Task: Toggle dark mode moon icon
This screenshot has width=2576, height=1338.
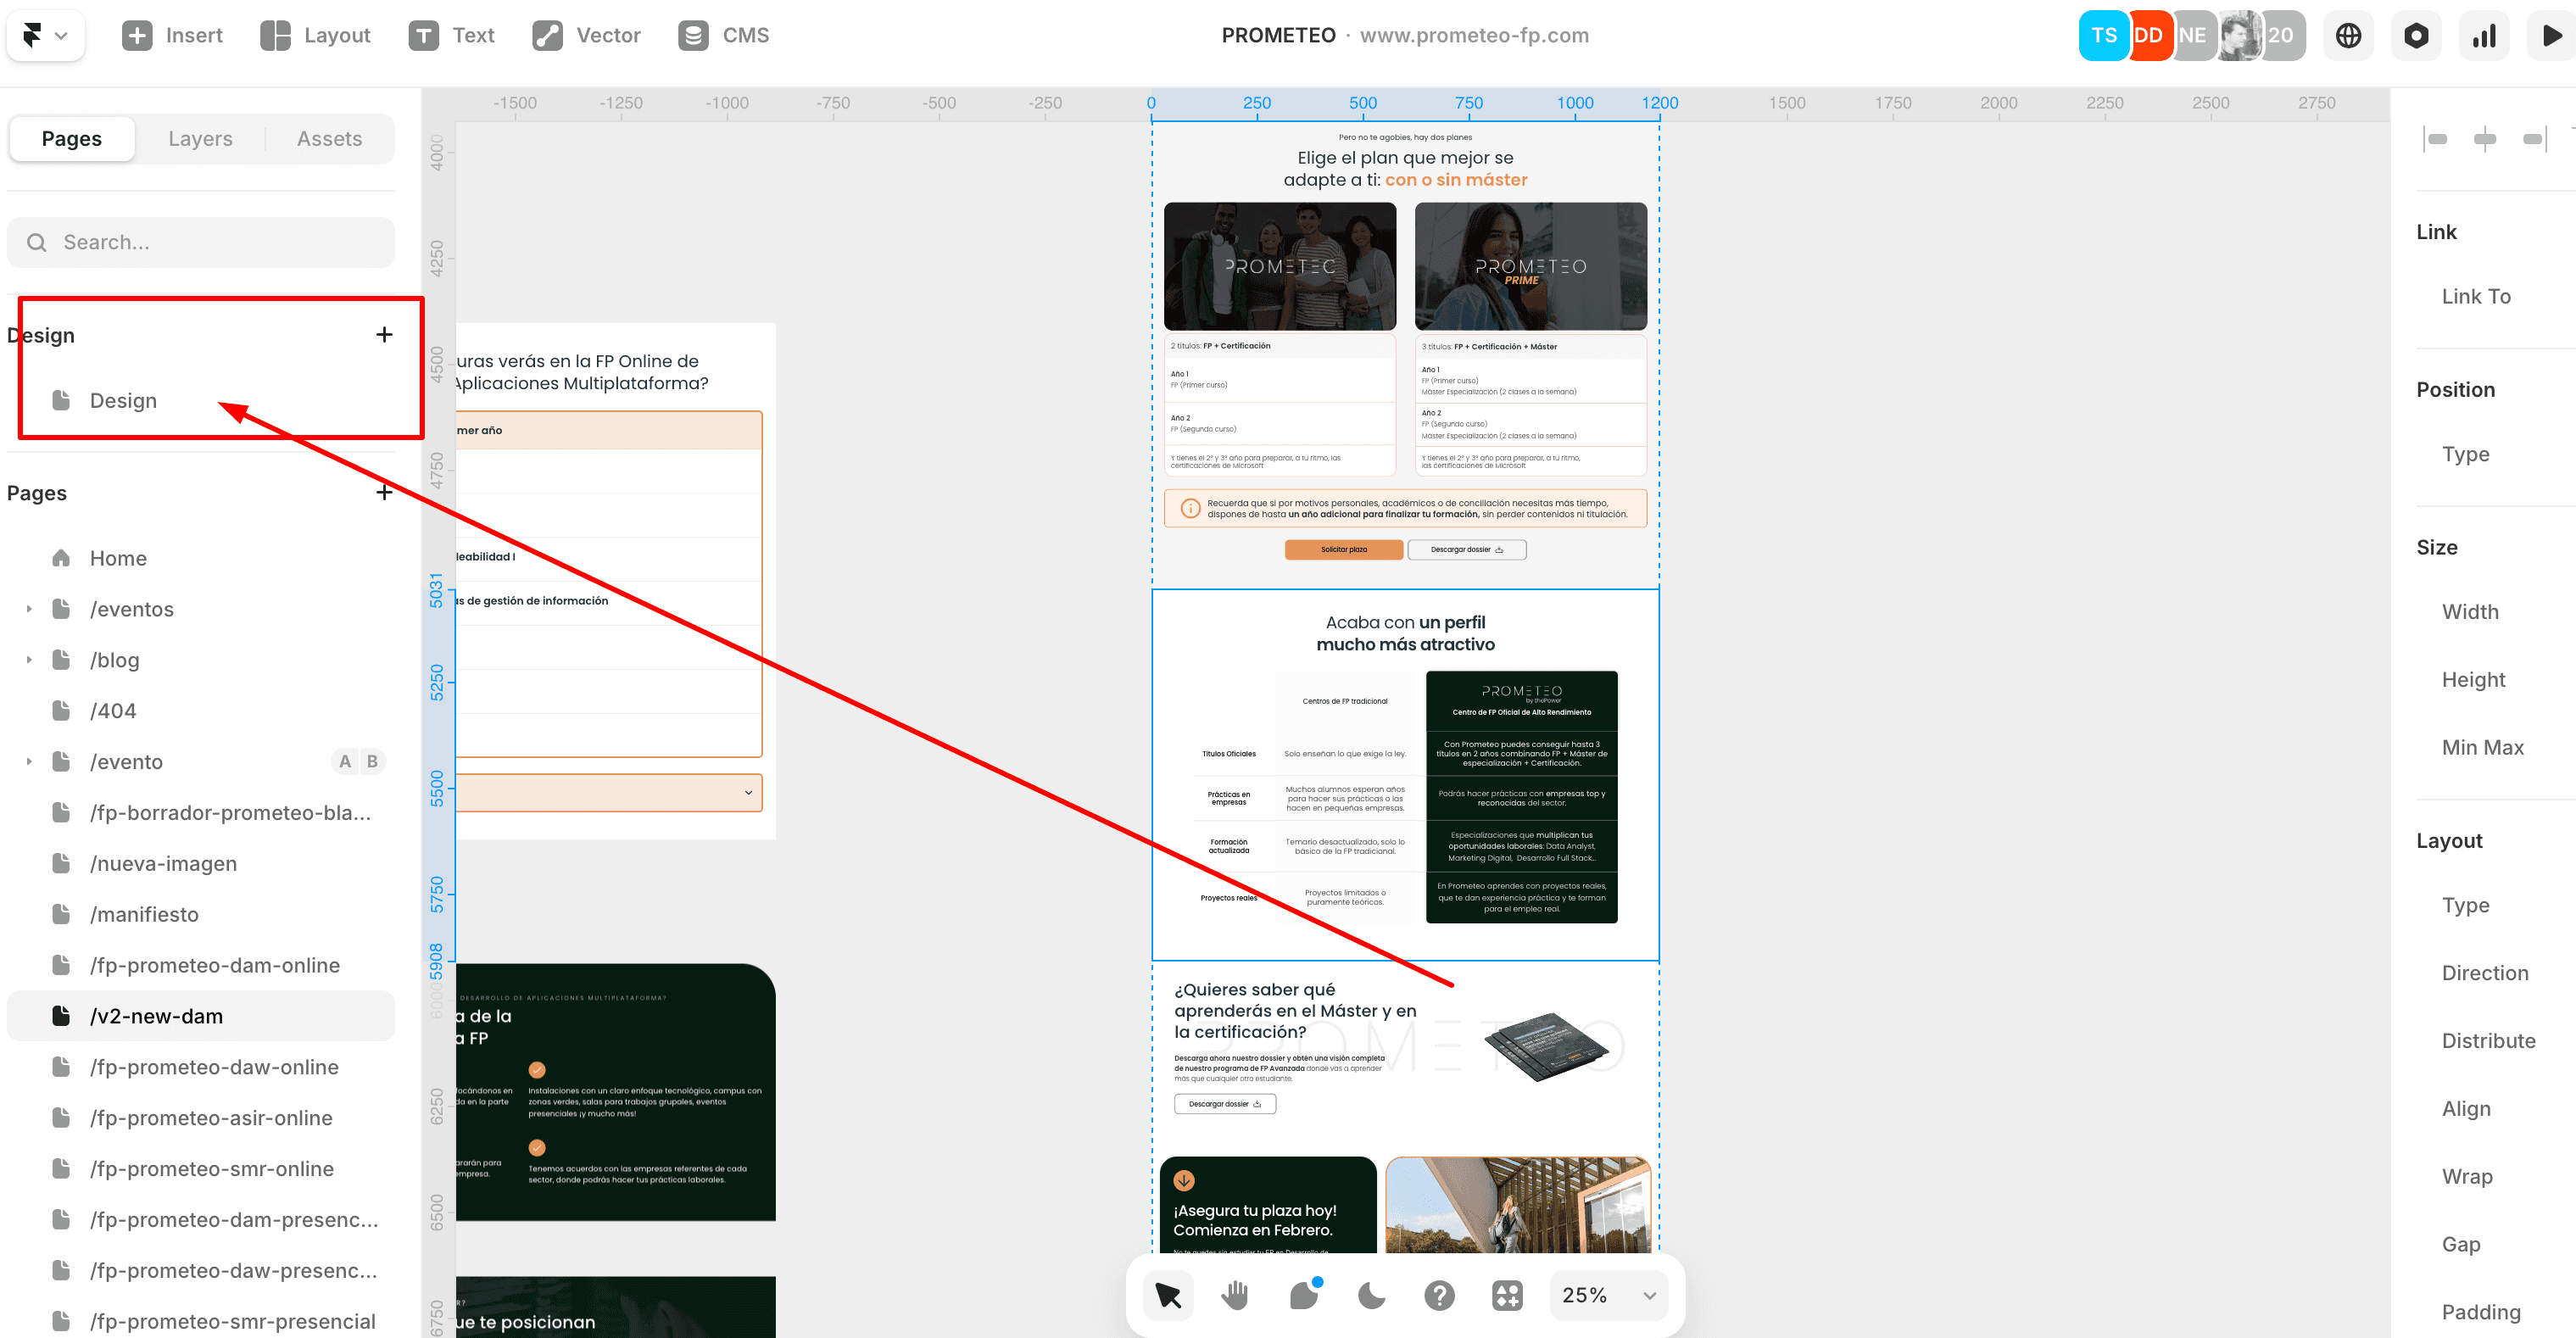Action: (1371, 1295)
